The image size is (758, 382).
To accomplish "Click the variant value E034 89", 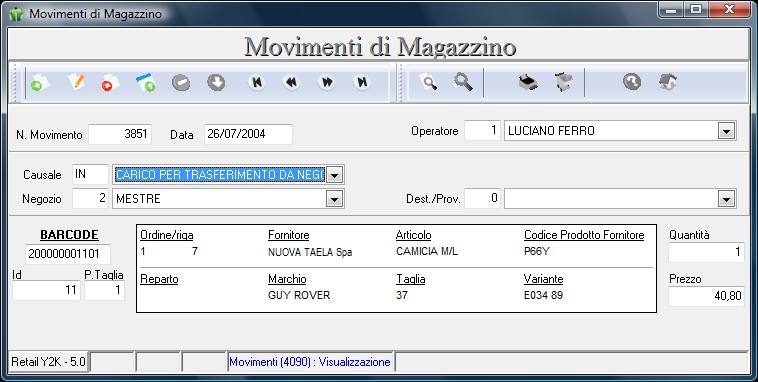I will (x=543, y=295).
